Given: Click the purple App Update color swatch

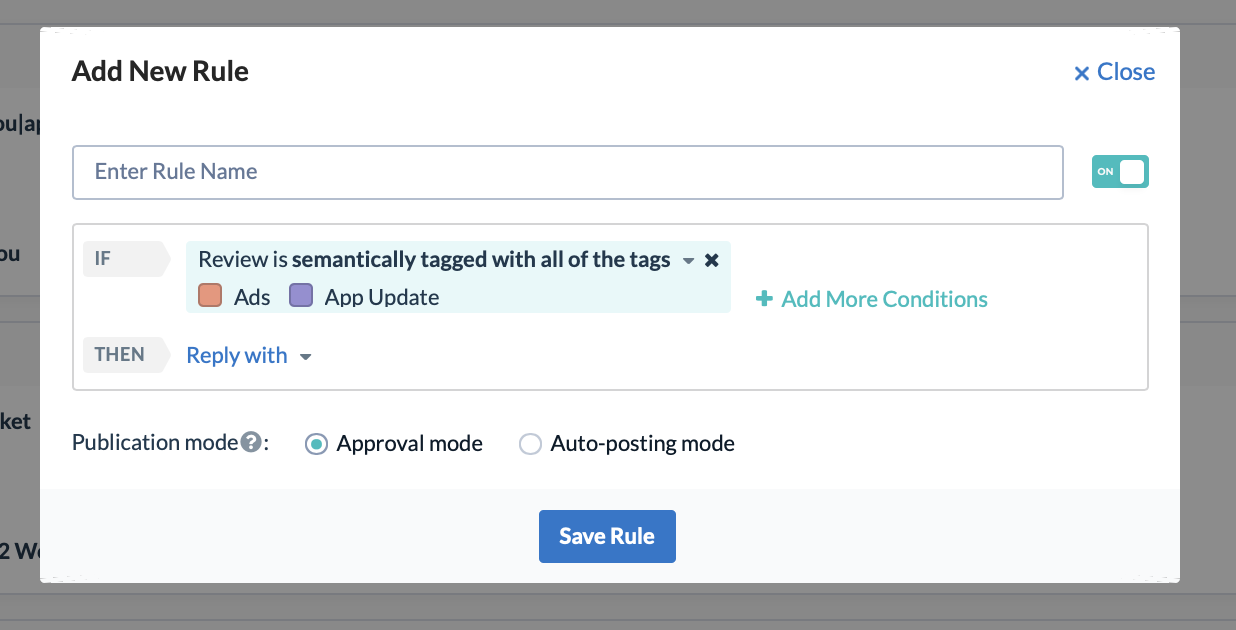Looking at the screenshot, I should [301, 296].
